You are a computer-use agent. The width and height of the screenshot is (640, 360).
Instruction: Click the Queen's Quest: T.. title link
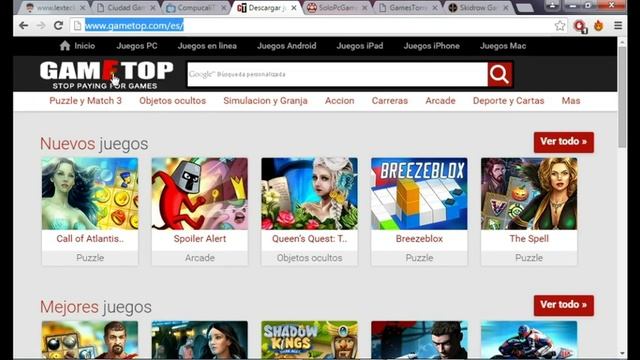(309, 239)
